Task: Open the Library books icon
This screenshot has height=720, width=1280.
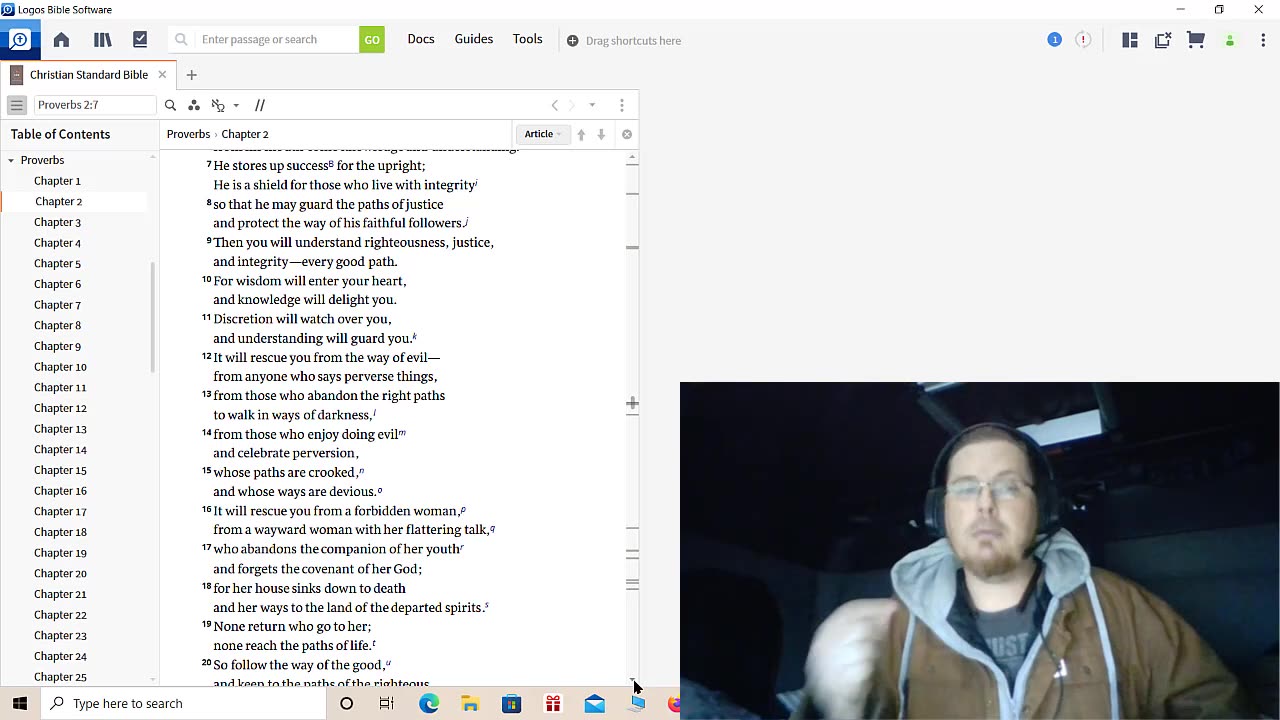Action: coord(102,40)
